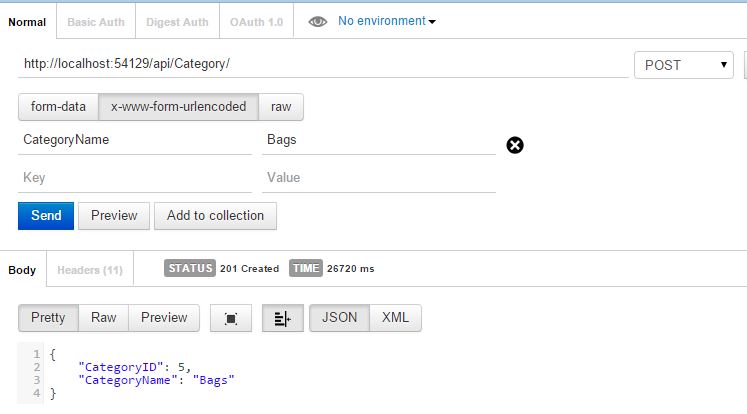Select x-www-form-urlencoded body type
Image resolution: width=747 pixels, height=414 pixels.
click(178, 106)
